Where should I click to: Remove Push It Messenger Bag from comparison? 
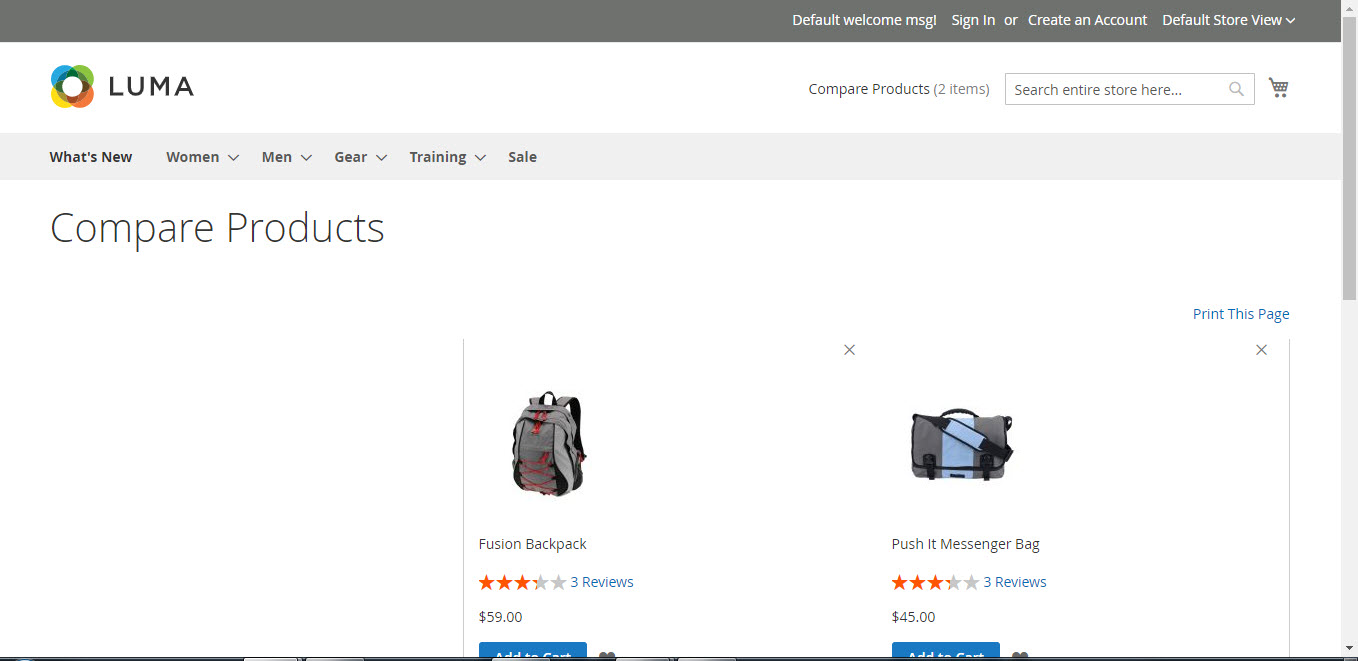click(x=1261, y=350)
